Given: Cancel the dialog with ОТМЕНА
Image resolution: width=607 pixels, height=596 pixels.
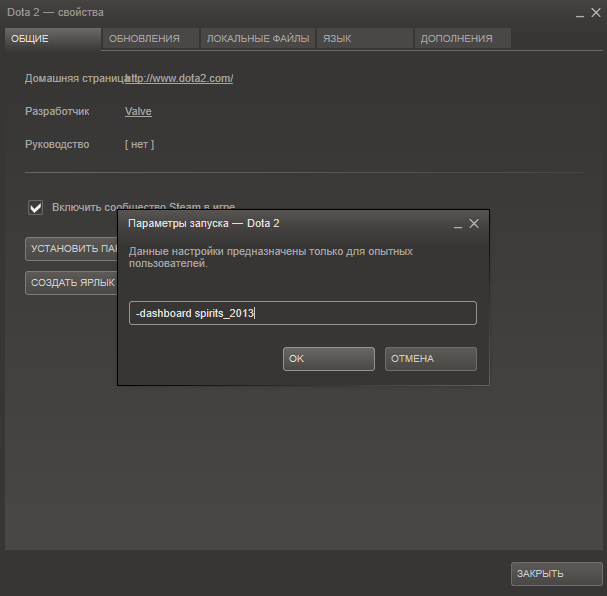Looking at the screenshot, I should coord(430,358).
